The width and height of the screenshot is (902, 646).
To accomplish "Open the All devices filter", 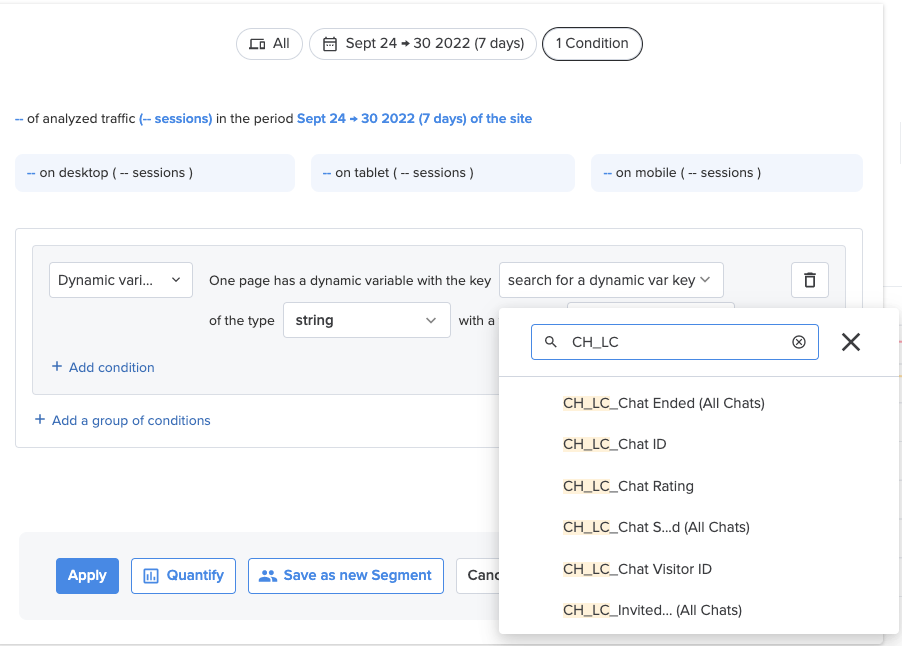I will click(269, 44).
